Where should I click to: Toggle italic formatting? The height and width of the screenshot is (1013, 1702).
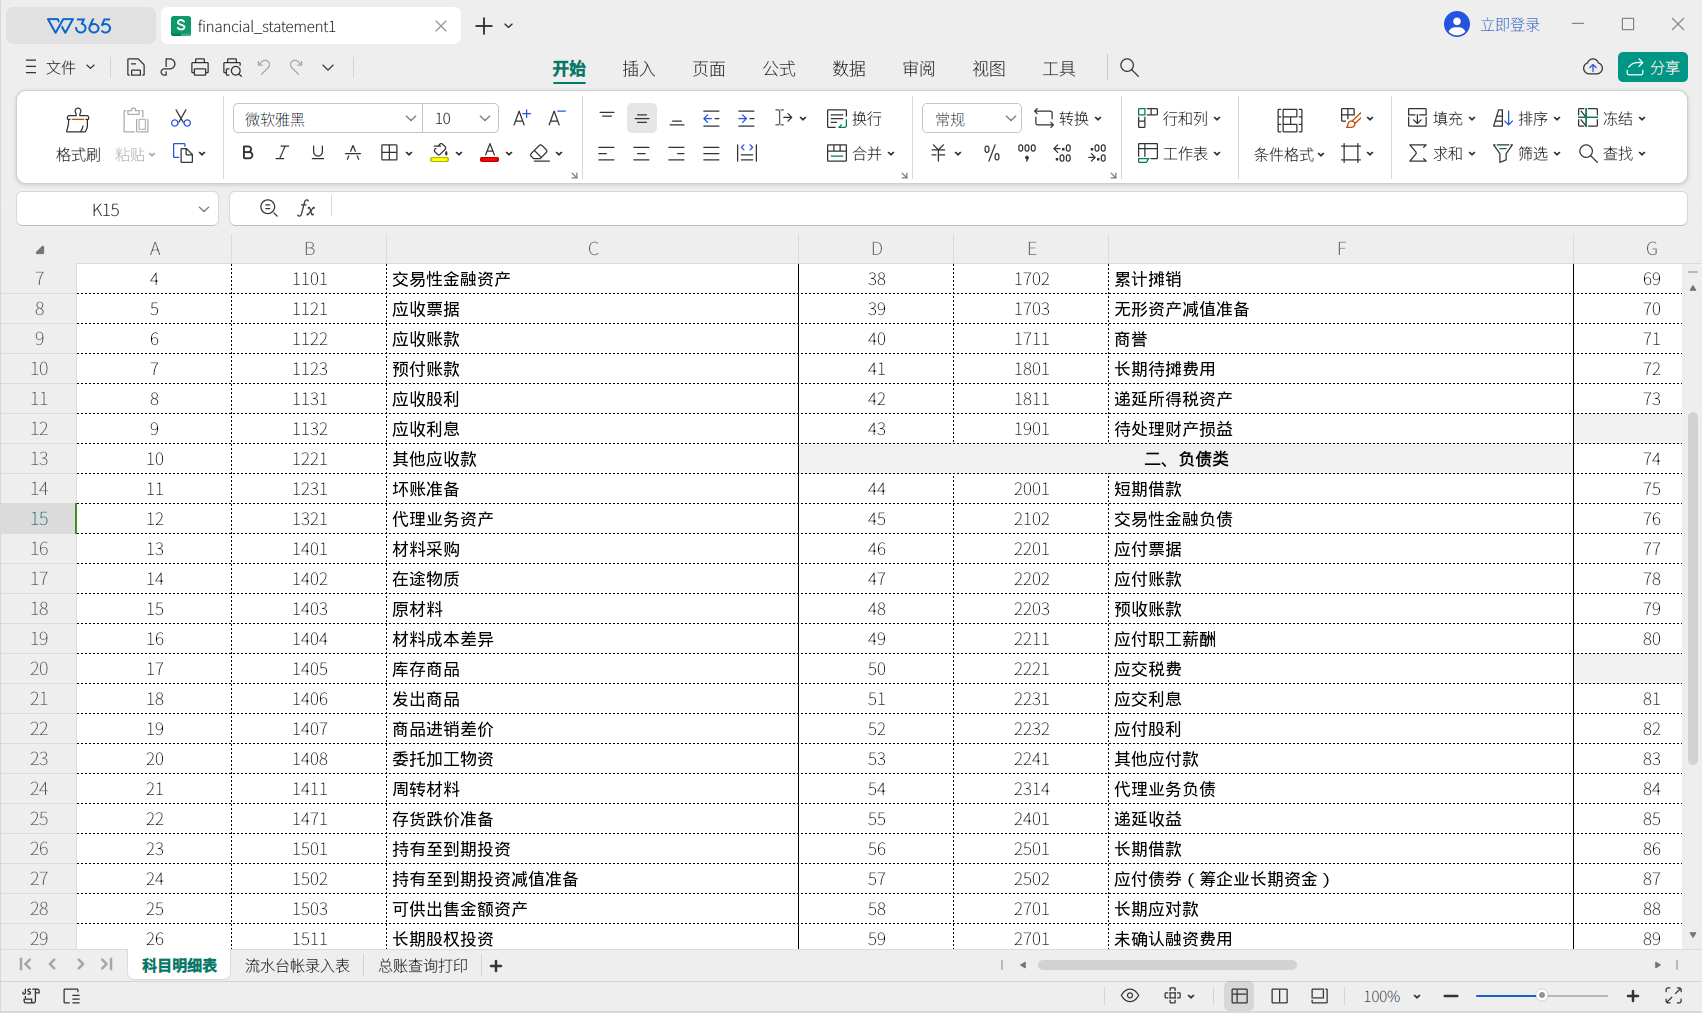(x=282, y=153)
